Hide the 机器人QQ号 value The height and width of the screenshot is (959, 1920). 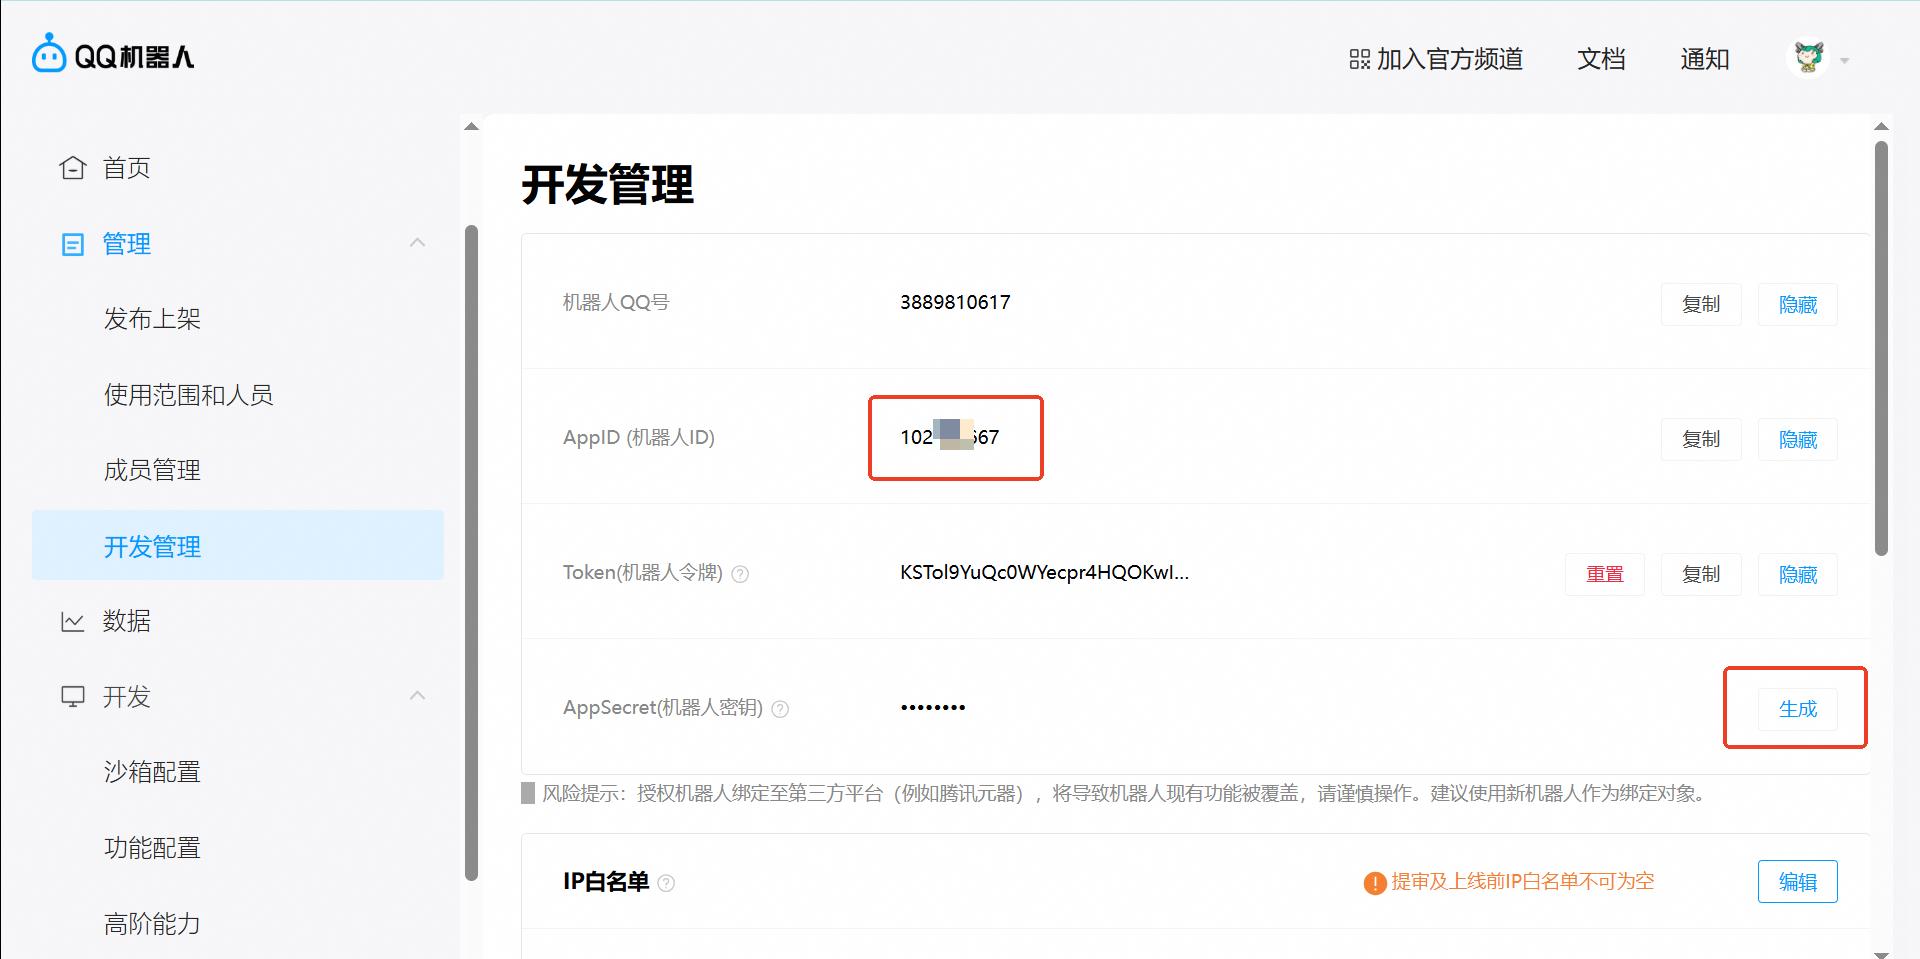tap(1797, 304)
